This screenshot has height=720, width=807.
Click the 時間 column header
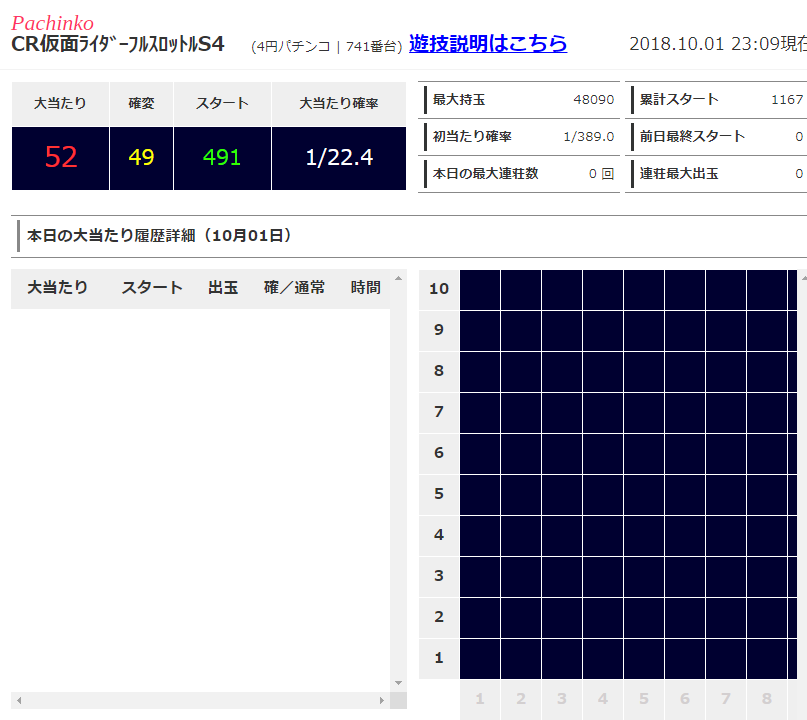[x=365, y=287]
